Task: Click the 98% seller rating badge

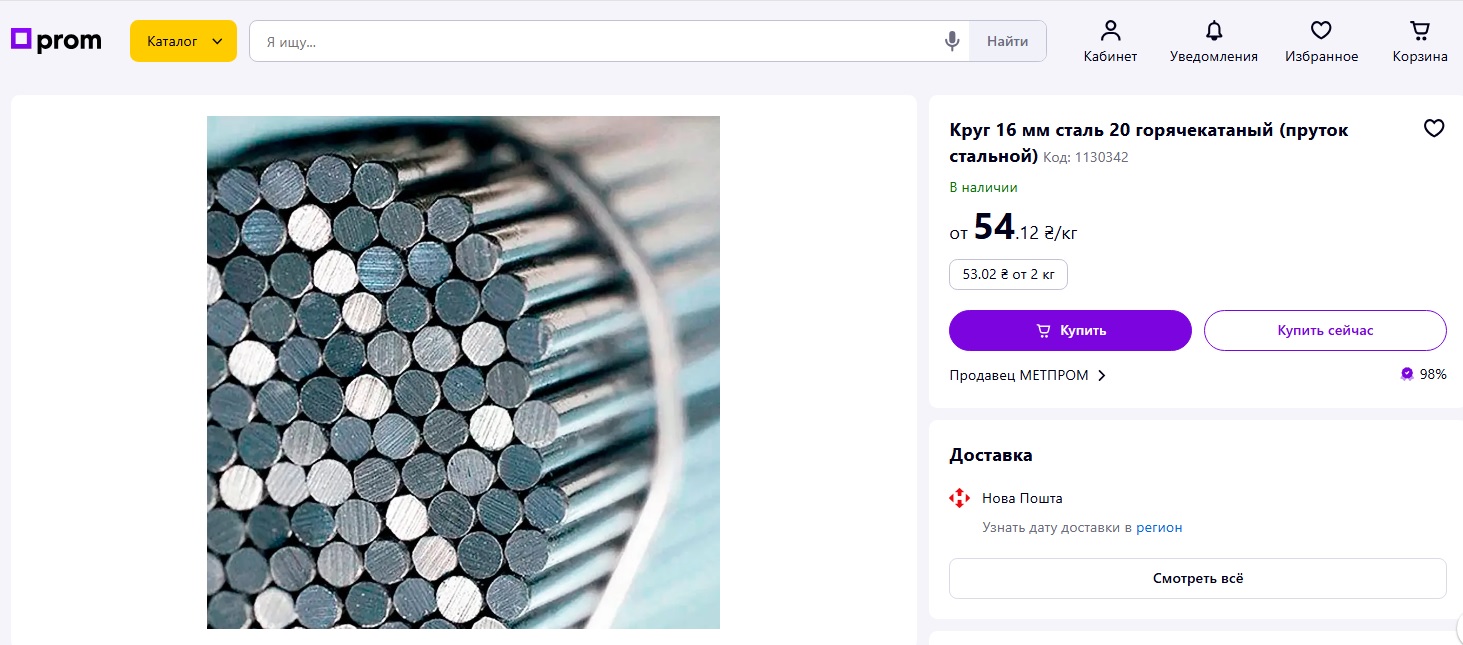Action: (1423, 374)
